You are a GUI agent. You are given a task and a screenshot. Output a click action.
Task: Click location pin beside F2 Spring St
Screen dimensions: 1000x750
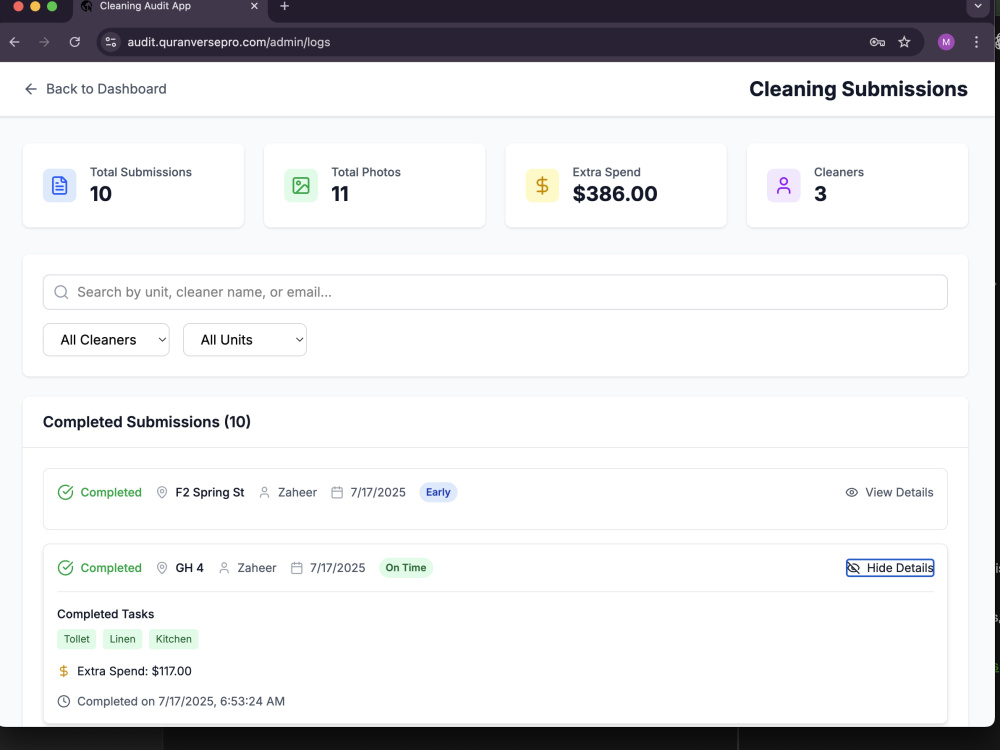[162, 492]
